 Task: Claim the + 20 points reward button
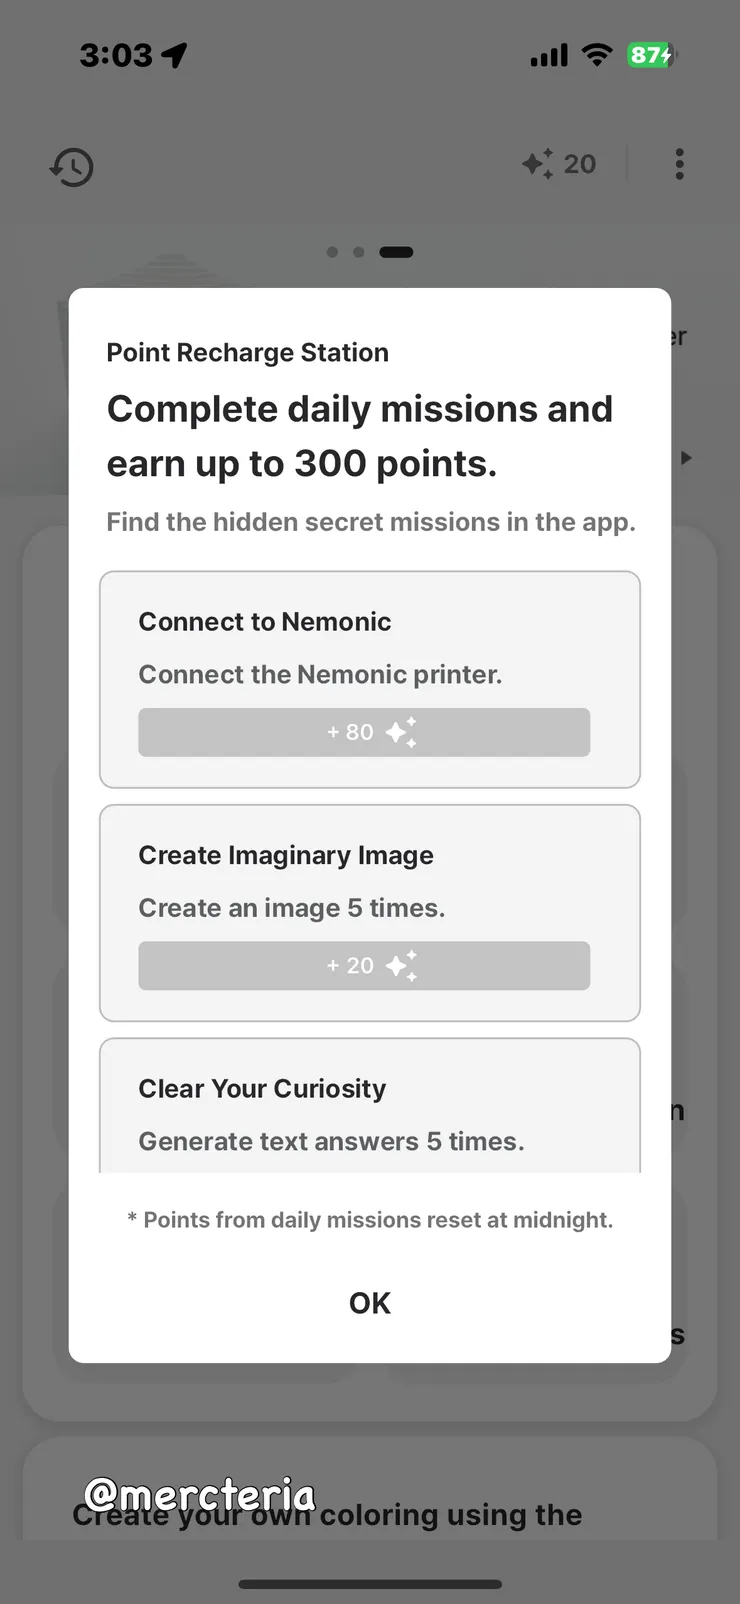point(364,966)
